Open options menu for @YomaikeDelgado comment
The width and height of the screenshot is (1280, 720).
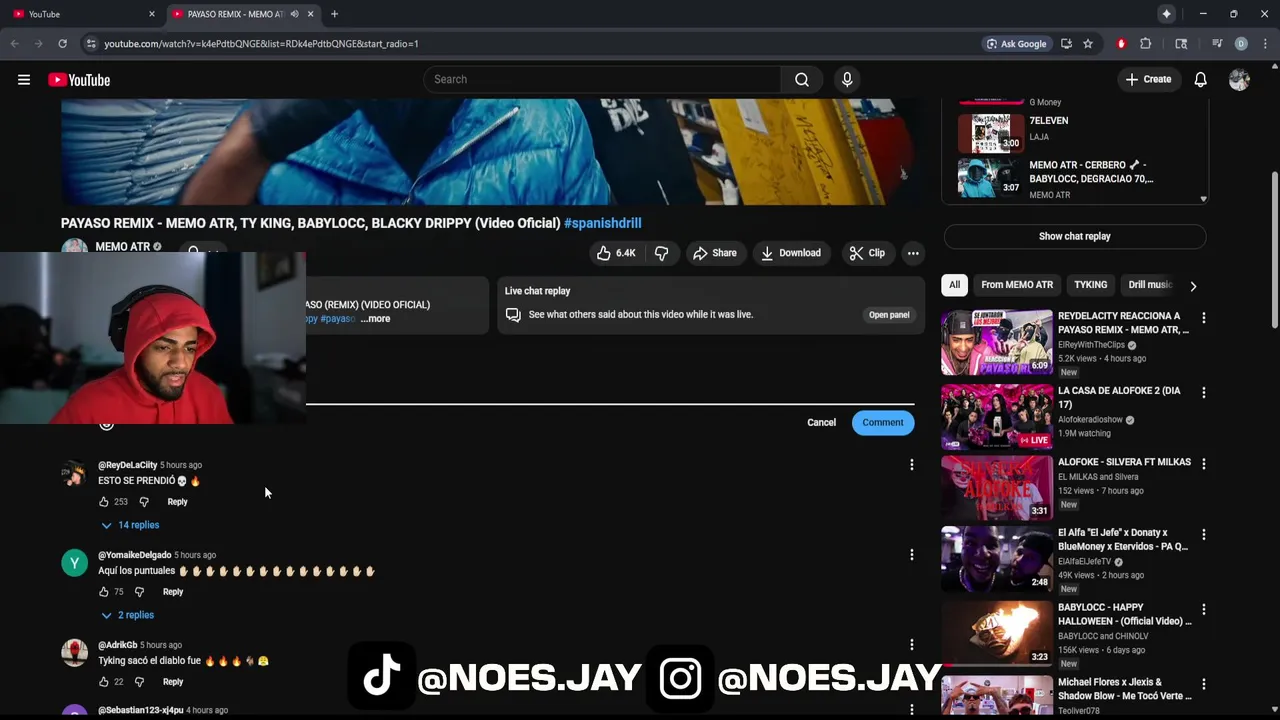tap(911, 555)
